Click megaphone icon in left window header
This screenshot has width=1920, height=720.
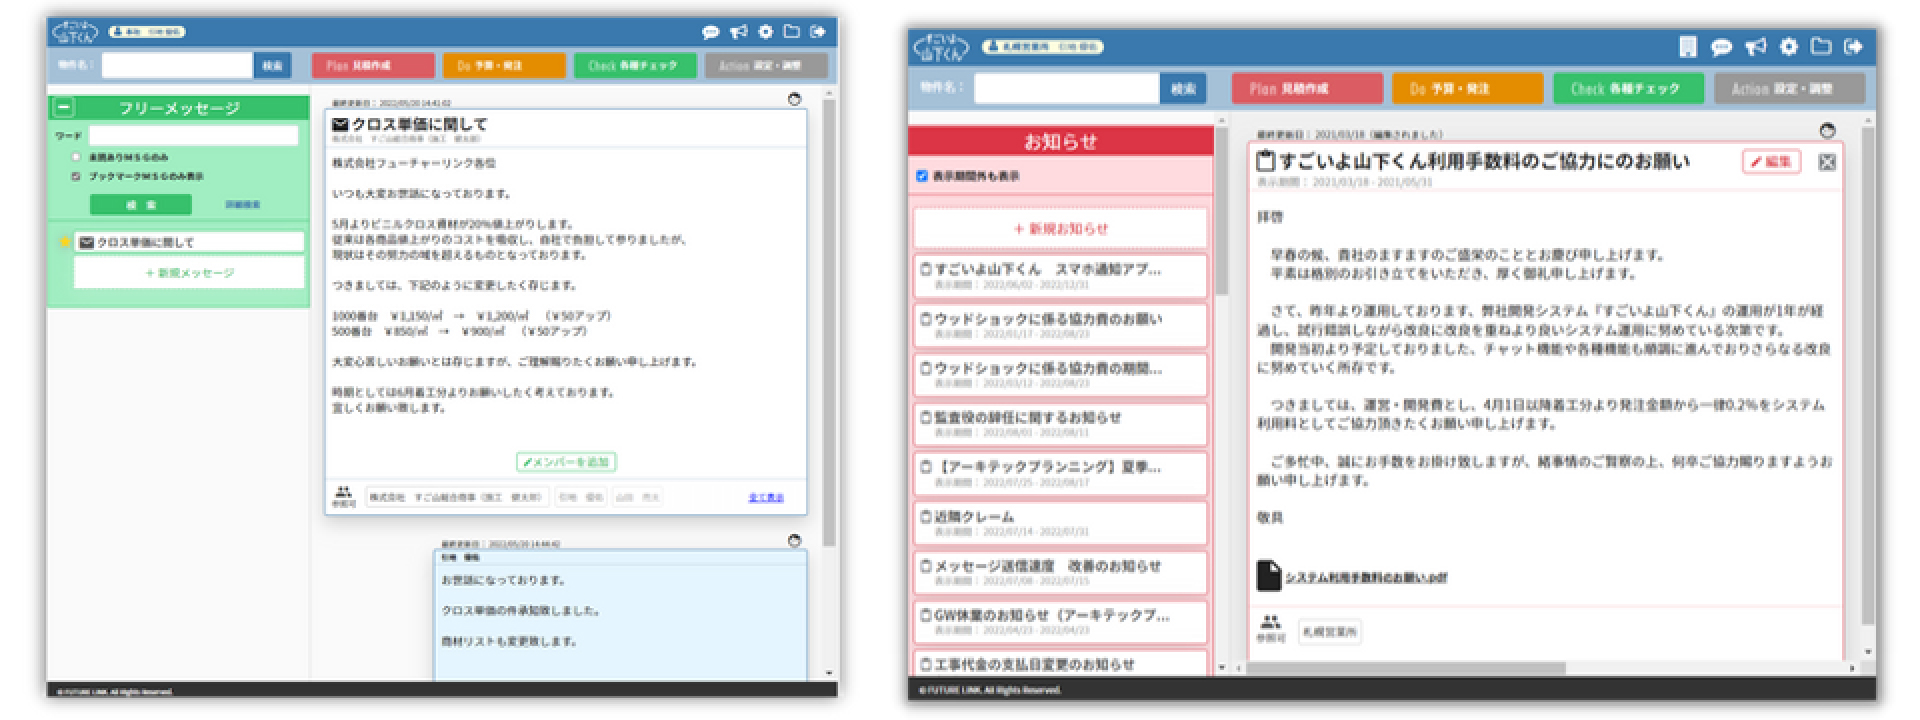pos(739,32)
